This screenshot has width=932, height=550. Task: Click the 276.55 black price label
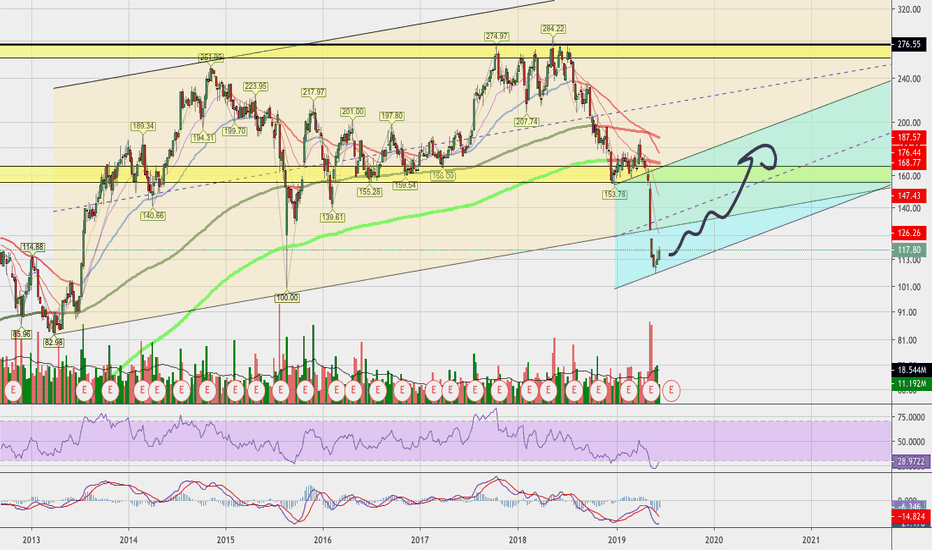909,45
